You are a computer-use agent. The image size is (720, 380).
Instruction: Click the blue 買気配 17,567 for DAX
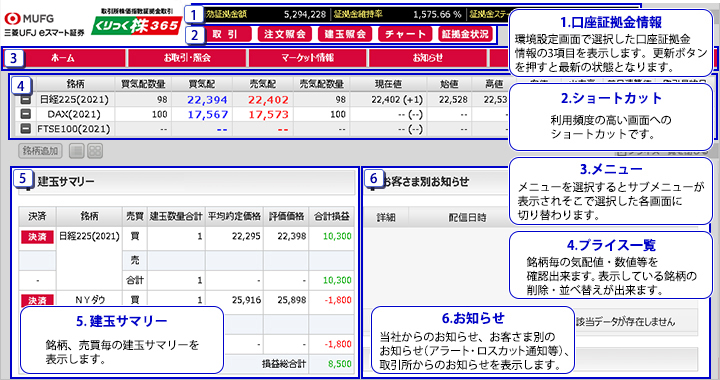pyautogui.click(x=208, y=114)
